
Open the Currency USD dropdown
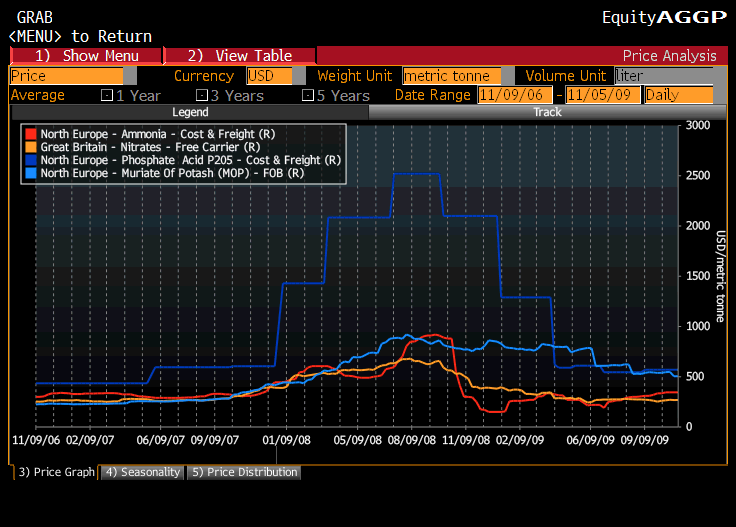click(269, 76)
